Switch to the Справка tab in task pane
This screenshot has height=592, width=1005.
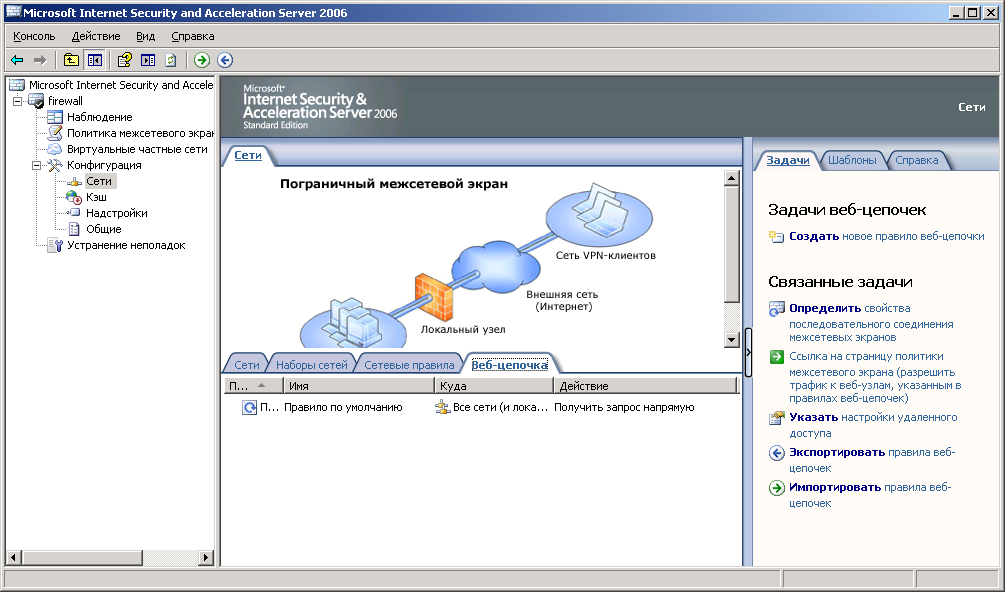pyautogui.click(x=917, y=160)
